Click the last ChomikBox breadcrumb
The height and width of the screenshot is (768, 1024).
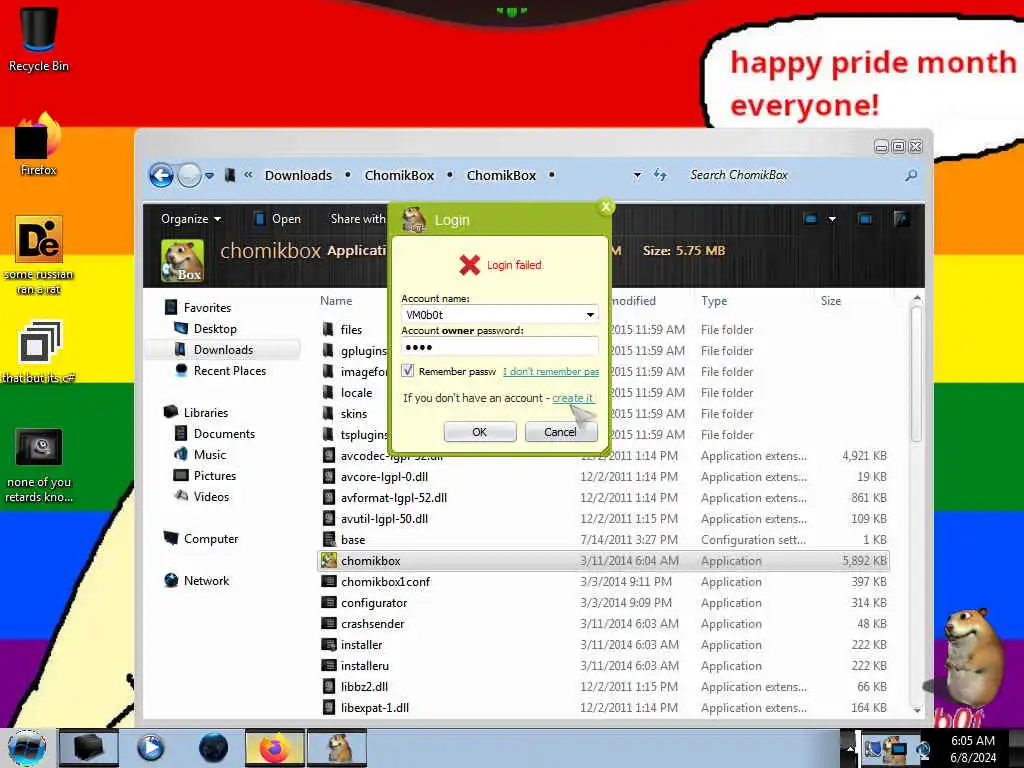pos(501,175)
